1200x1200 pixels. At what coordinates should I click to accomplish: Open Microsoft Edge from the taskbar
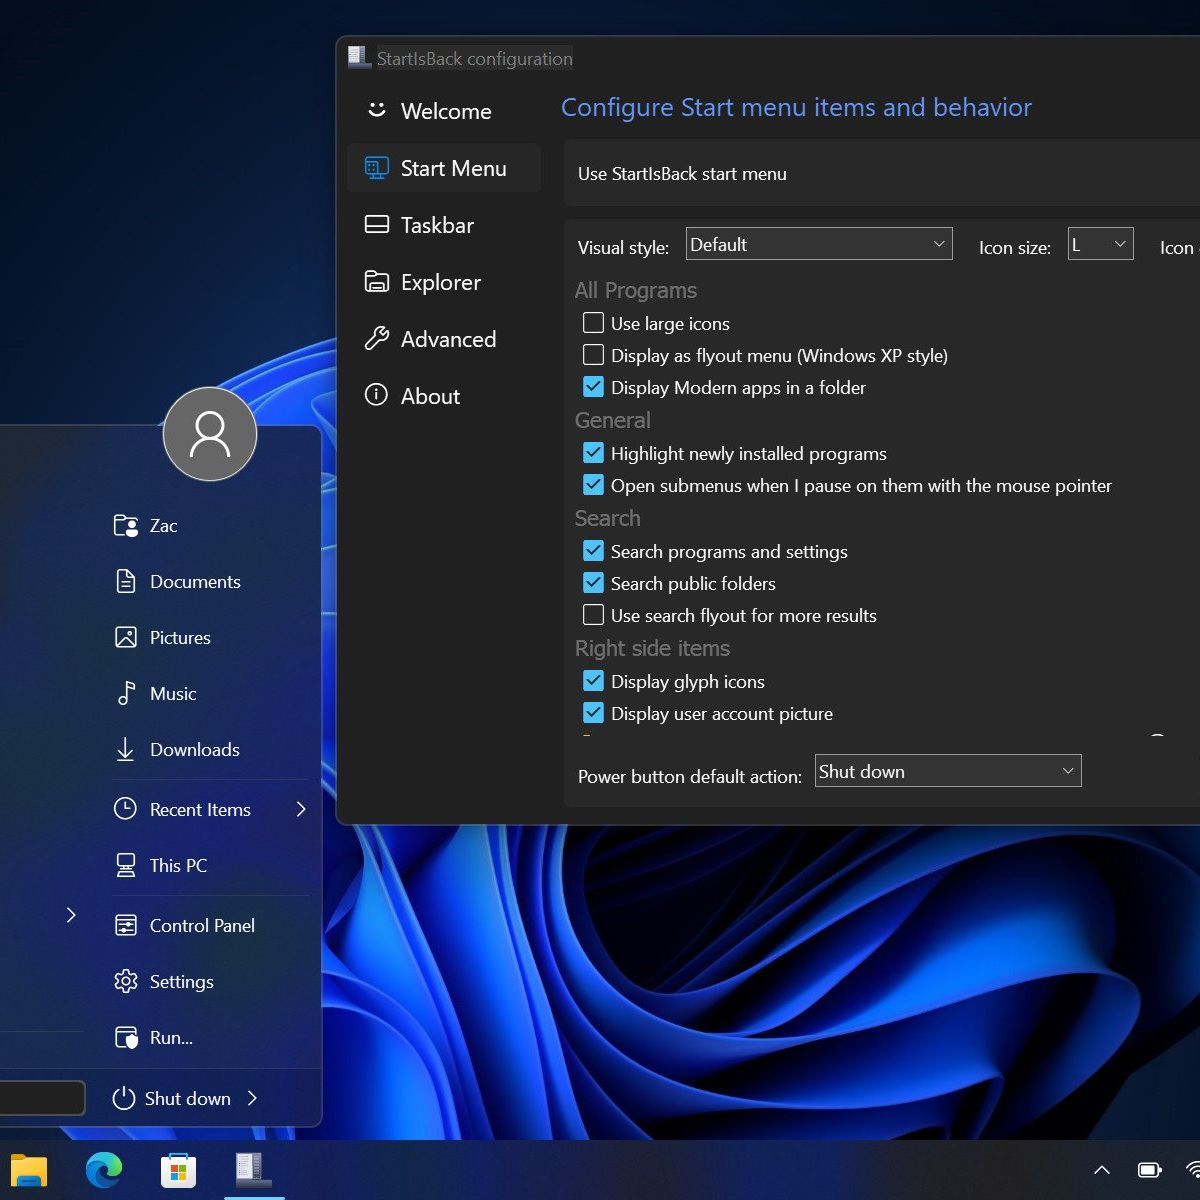point(104,1169)
